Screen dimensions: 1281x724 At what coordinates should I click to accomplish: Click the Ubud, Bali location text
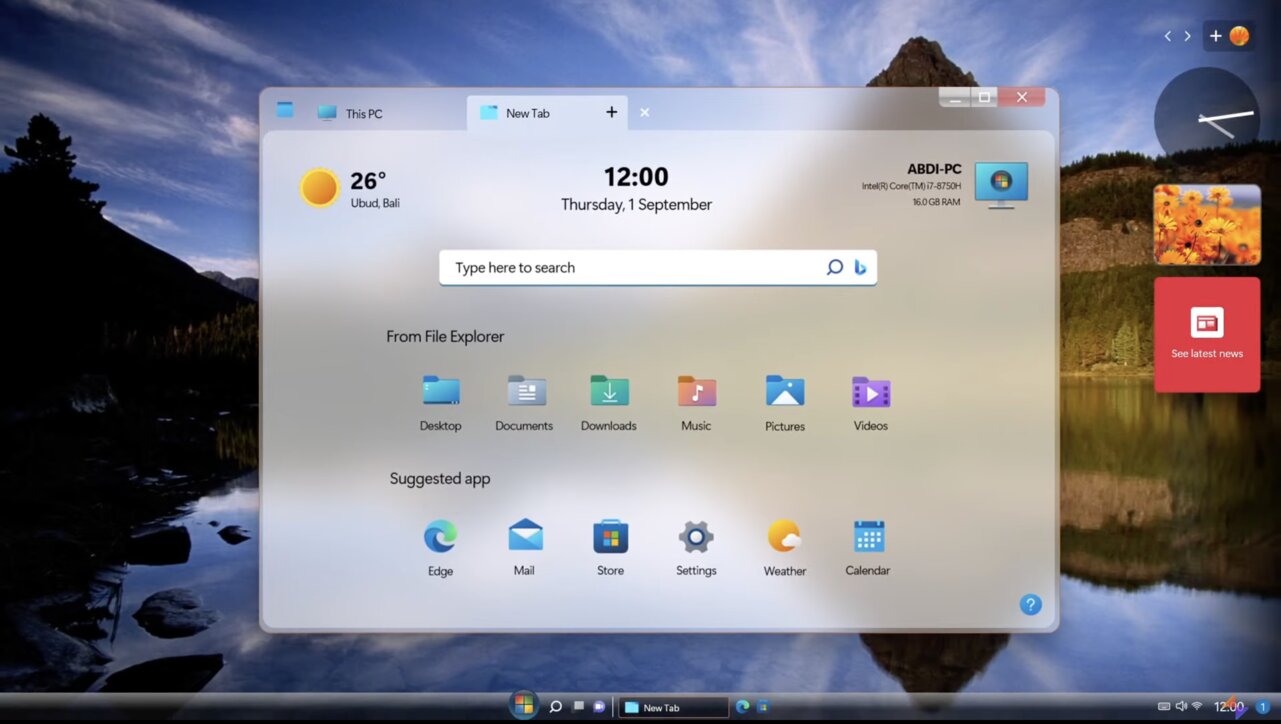point(375,203)
